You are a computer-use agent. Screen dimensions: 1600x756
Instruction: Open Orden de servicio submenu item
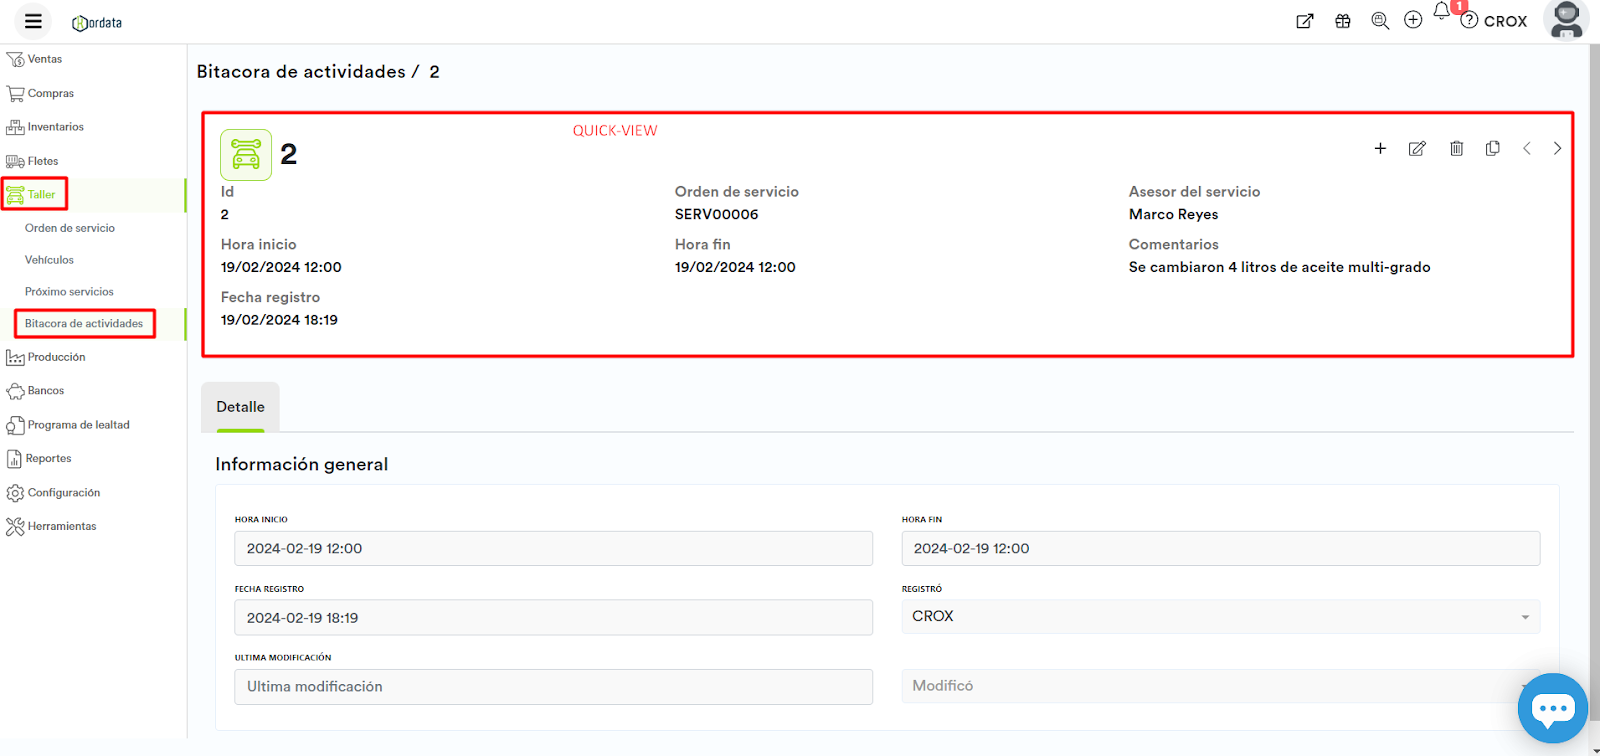tap(70, 228)
